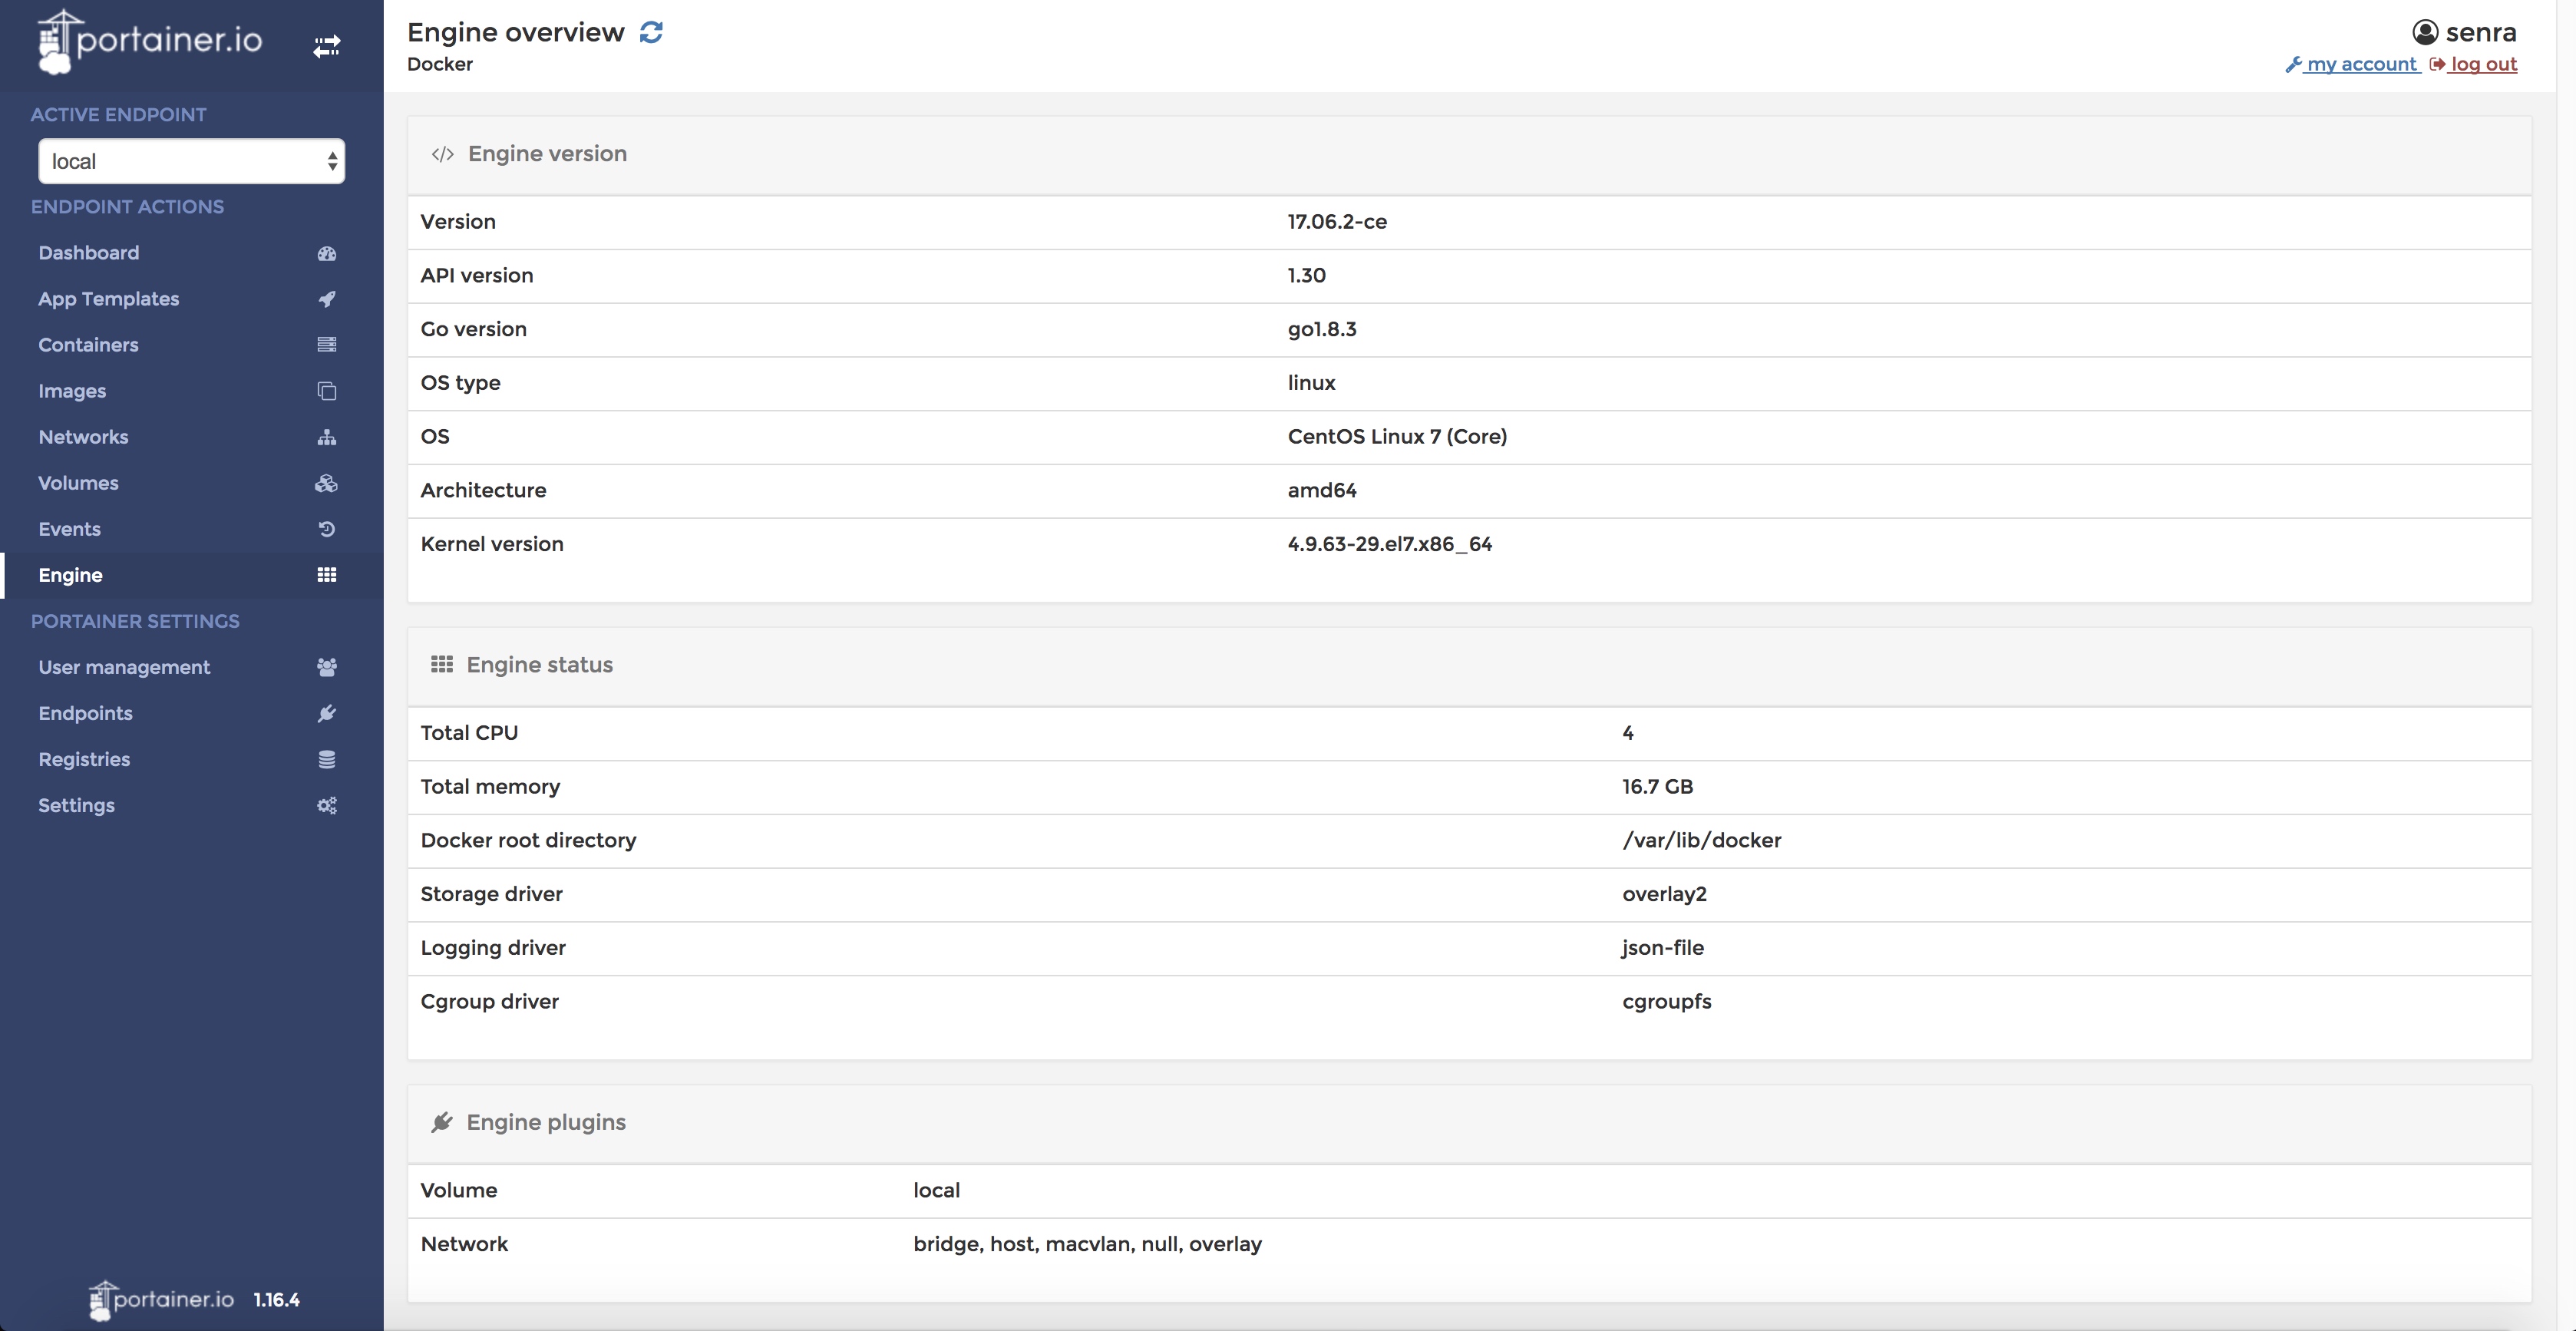This screenshot has width=2576, height=1331.
Task: Click the portainer.io logo at top left
Action: [149, 41]
